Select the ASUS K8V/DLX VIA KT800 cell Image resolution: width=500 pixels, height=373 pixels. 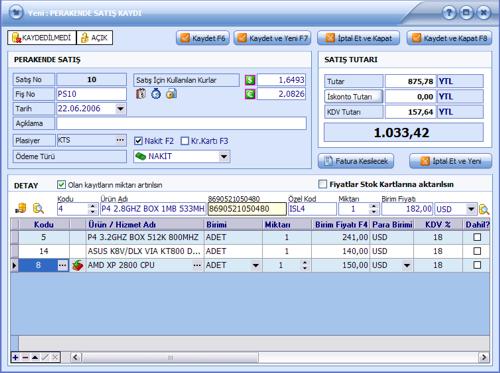[145, 251]
